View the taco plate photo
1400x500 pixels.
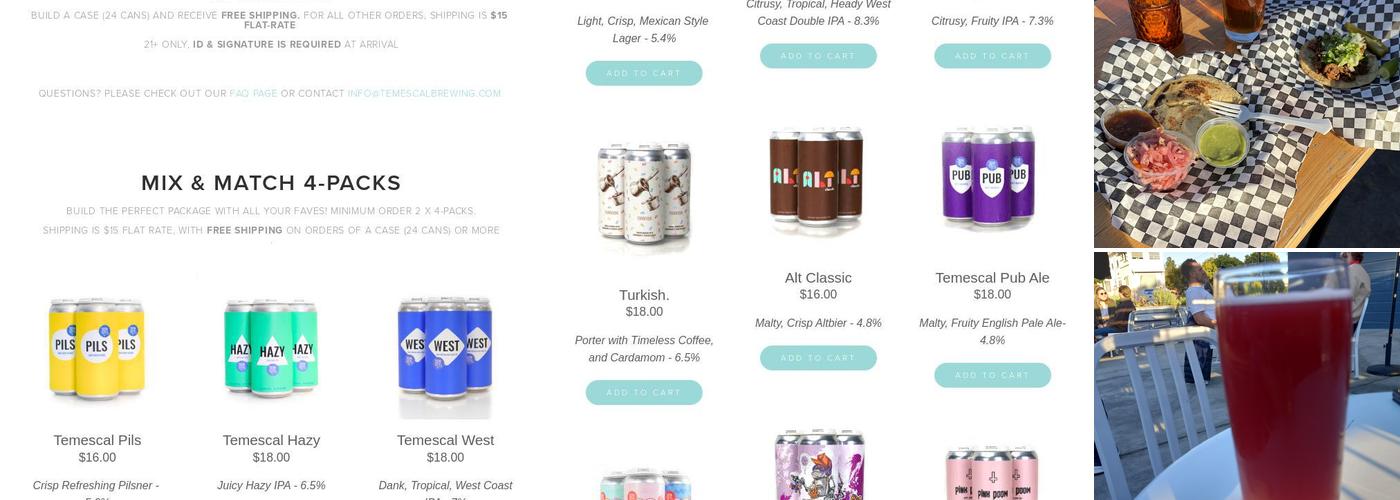coord(1247,123)
